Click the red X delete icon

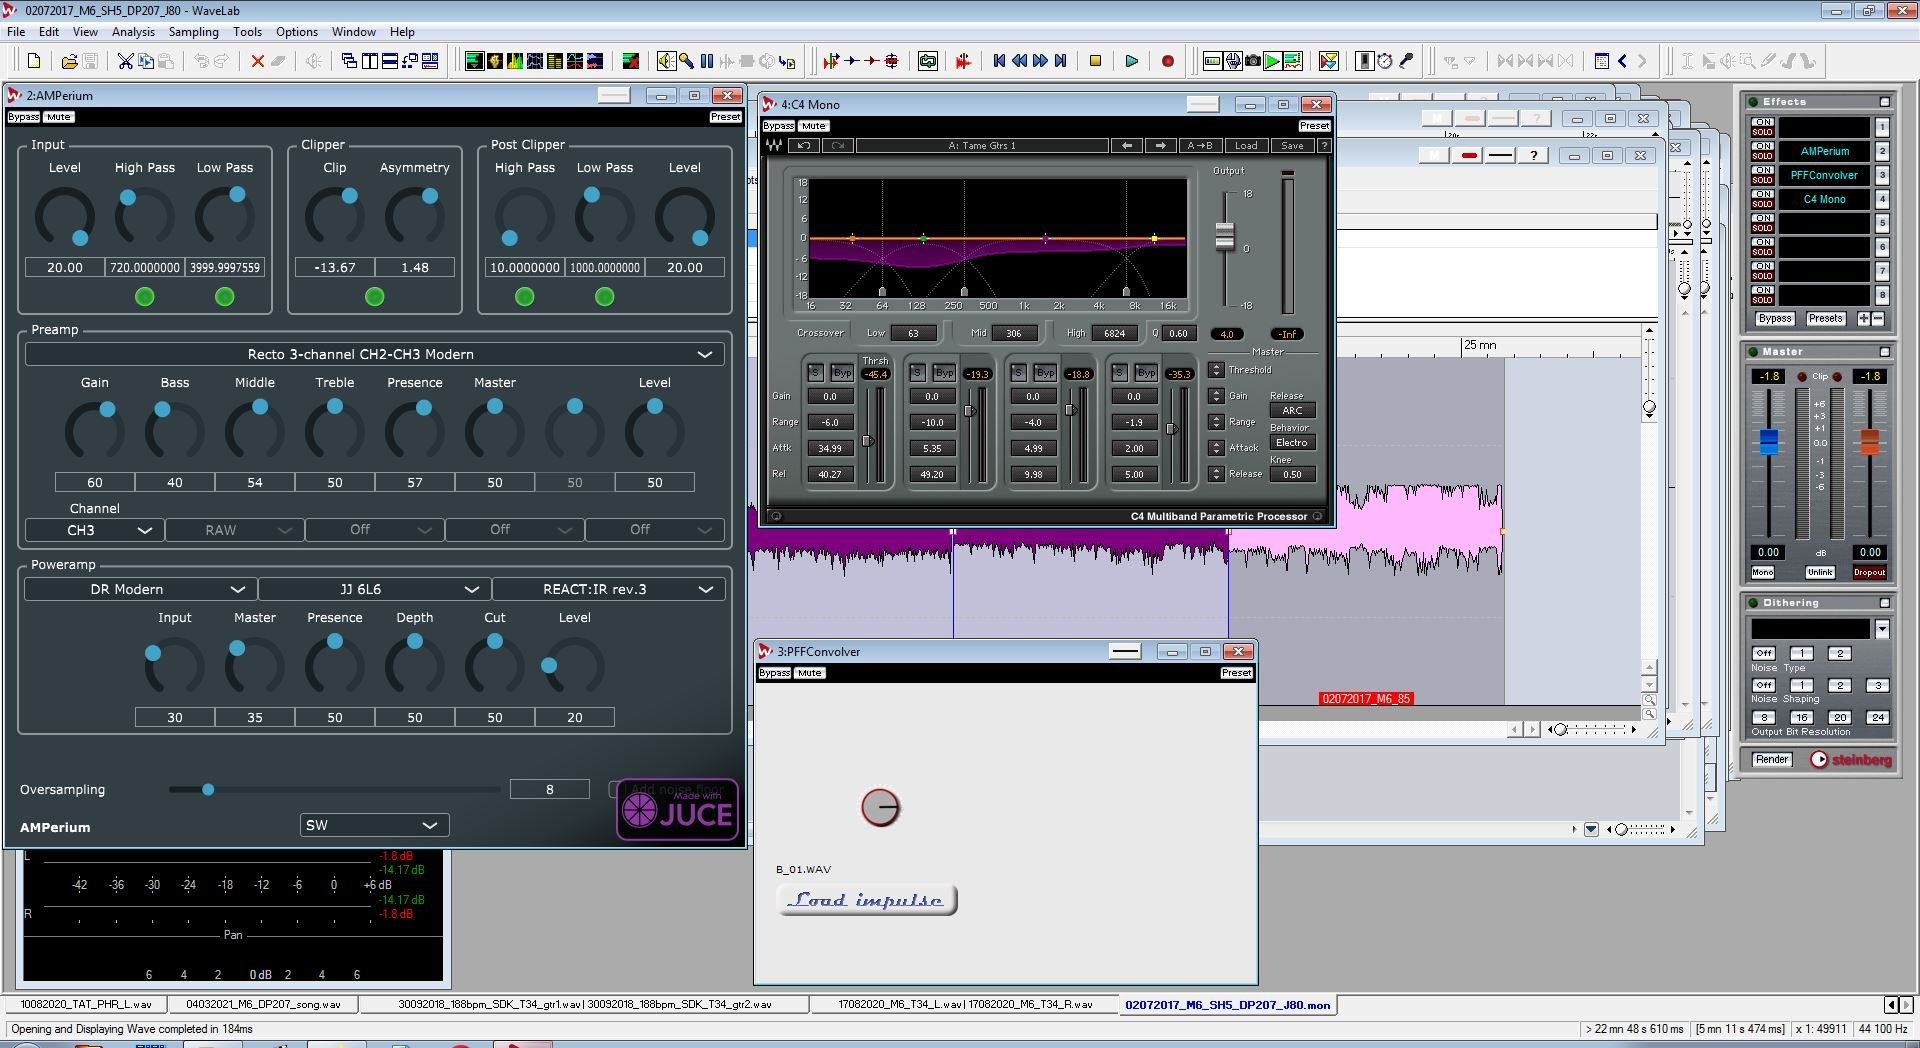[x=257, y=61]
